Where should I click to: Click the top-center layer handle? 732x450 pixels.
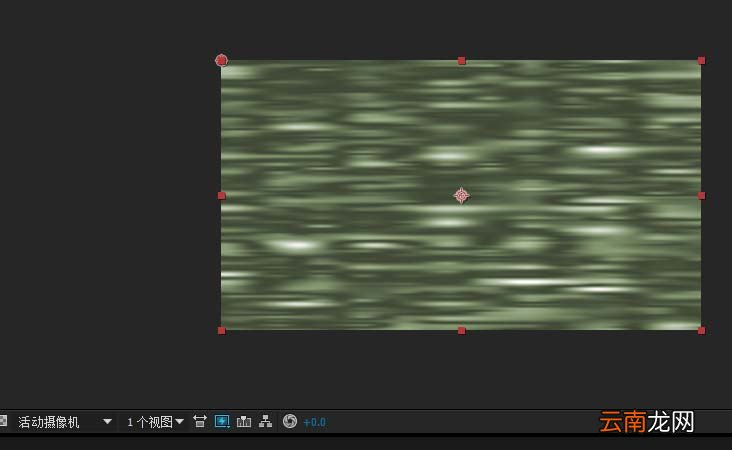click(x=462, y=61)
